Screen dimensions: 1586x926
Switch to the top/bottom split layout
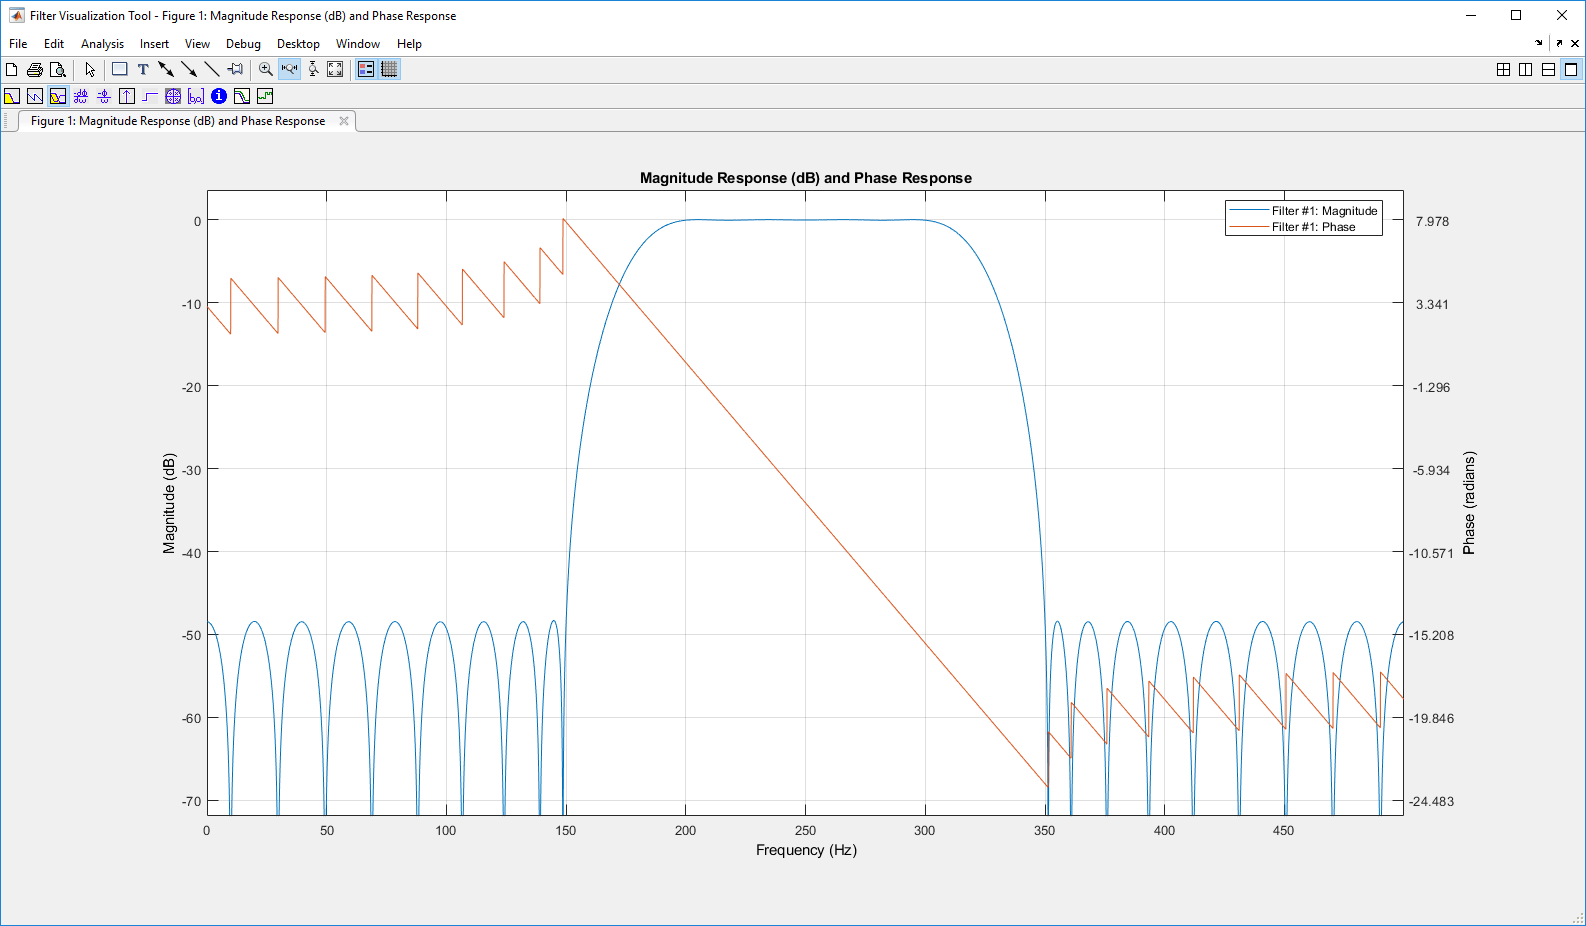point(1548,69)
